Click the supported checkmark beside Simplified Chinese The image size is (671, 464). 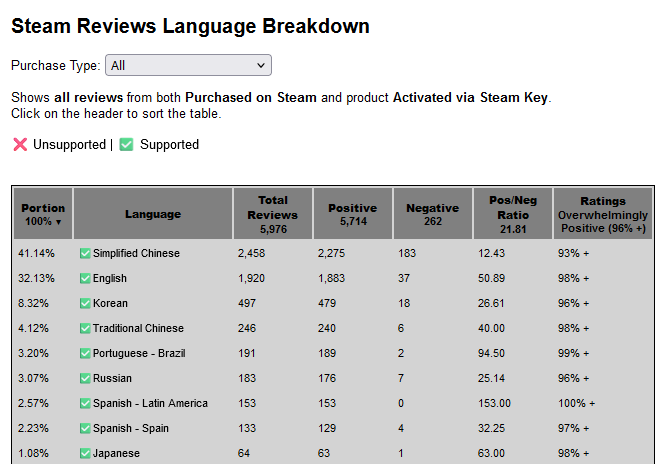85,253
